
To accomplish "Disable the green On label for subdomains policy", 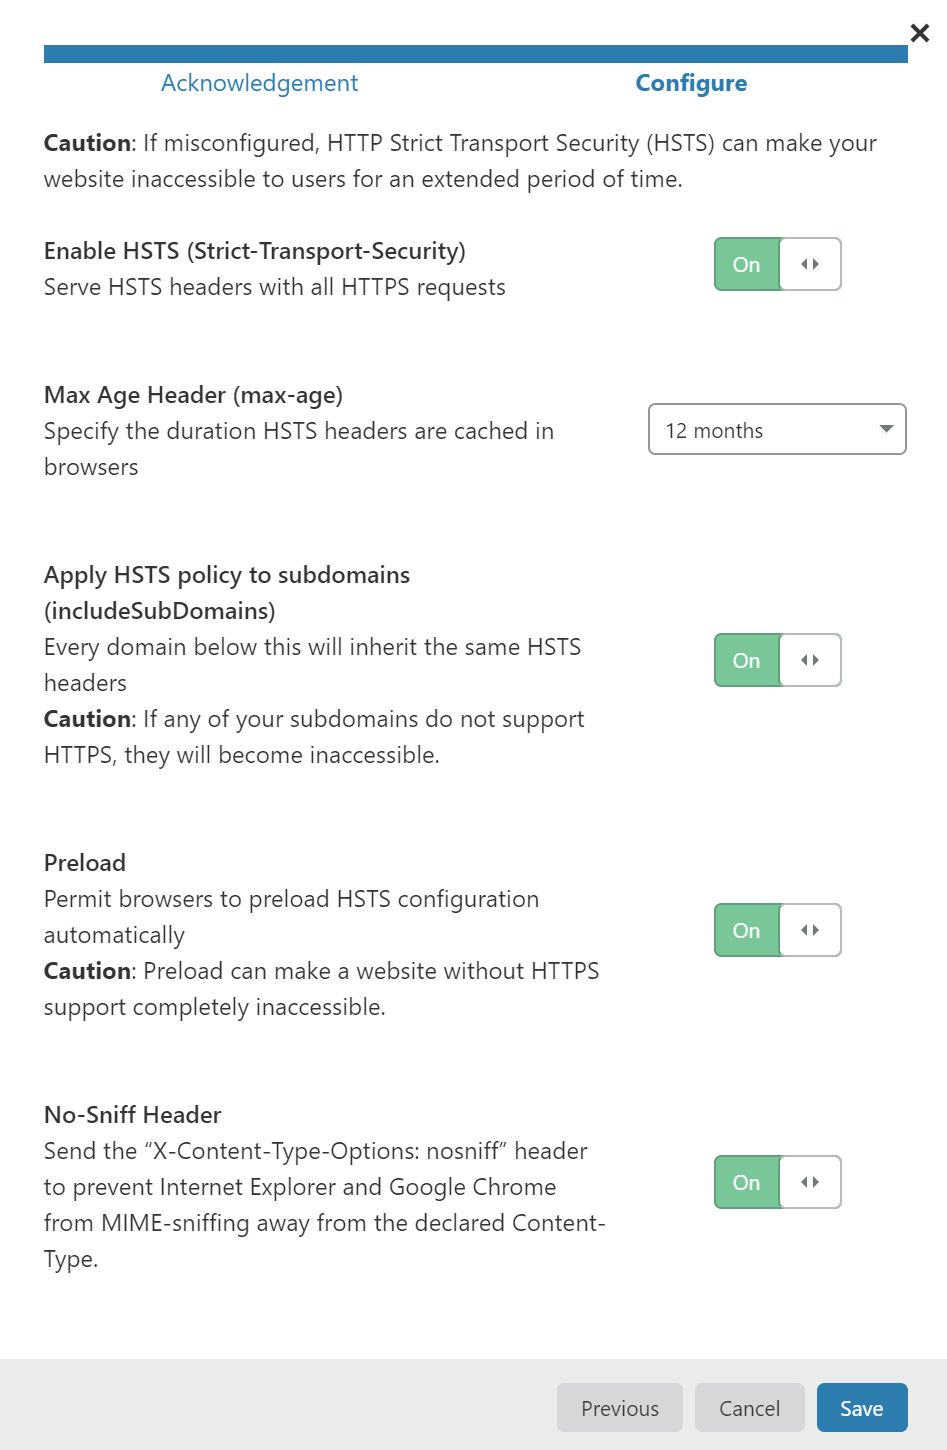I will click(747, 660).
